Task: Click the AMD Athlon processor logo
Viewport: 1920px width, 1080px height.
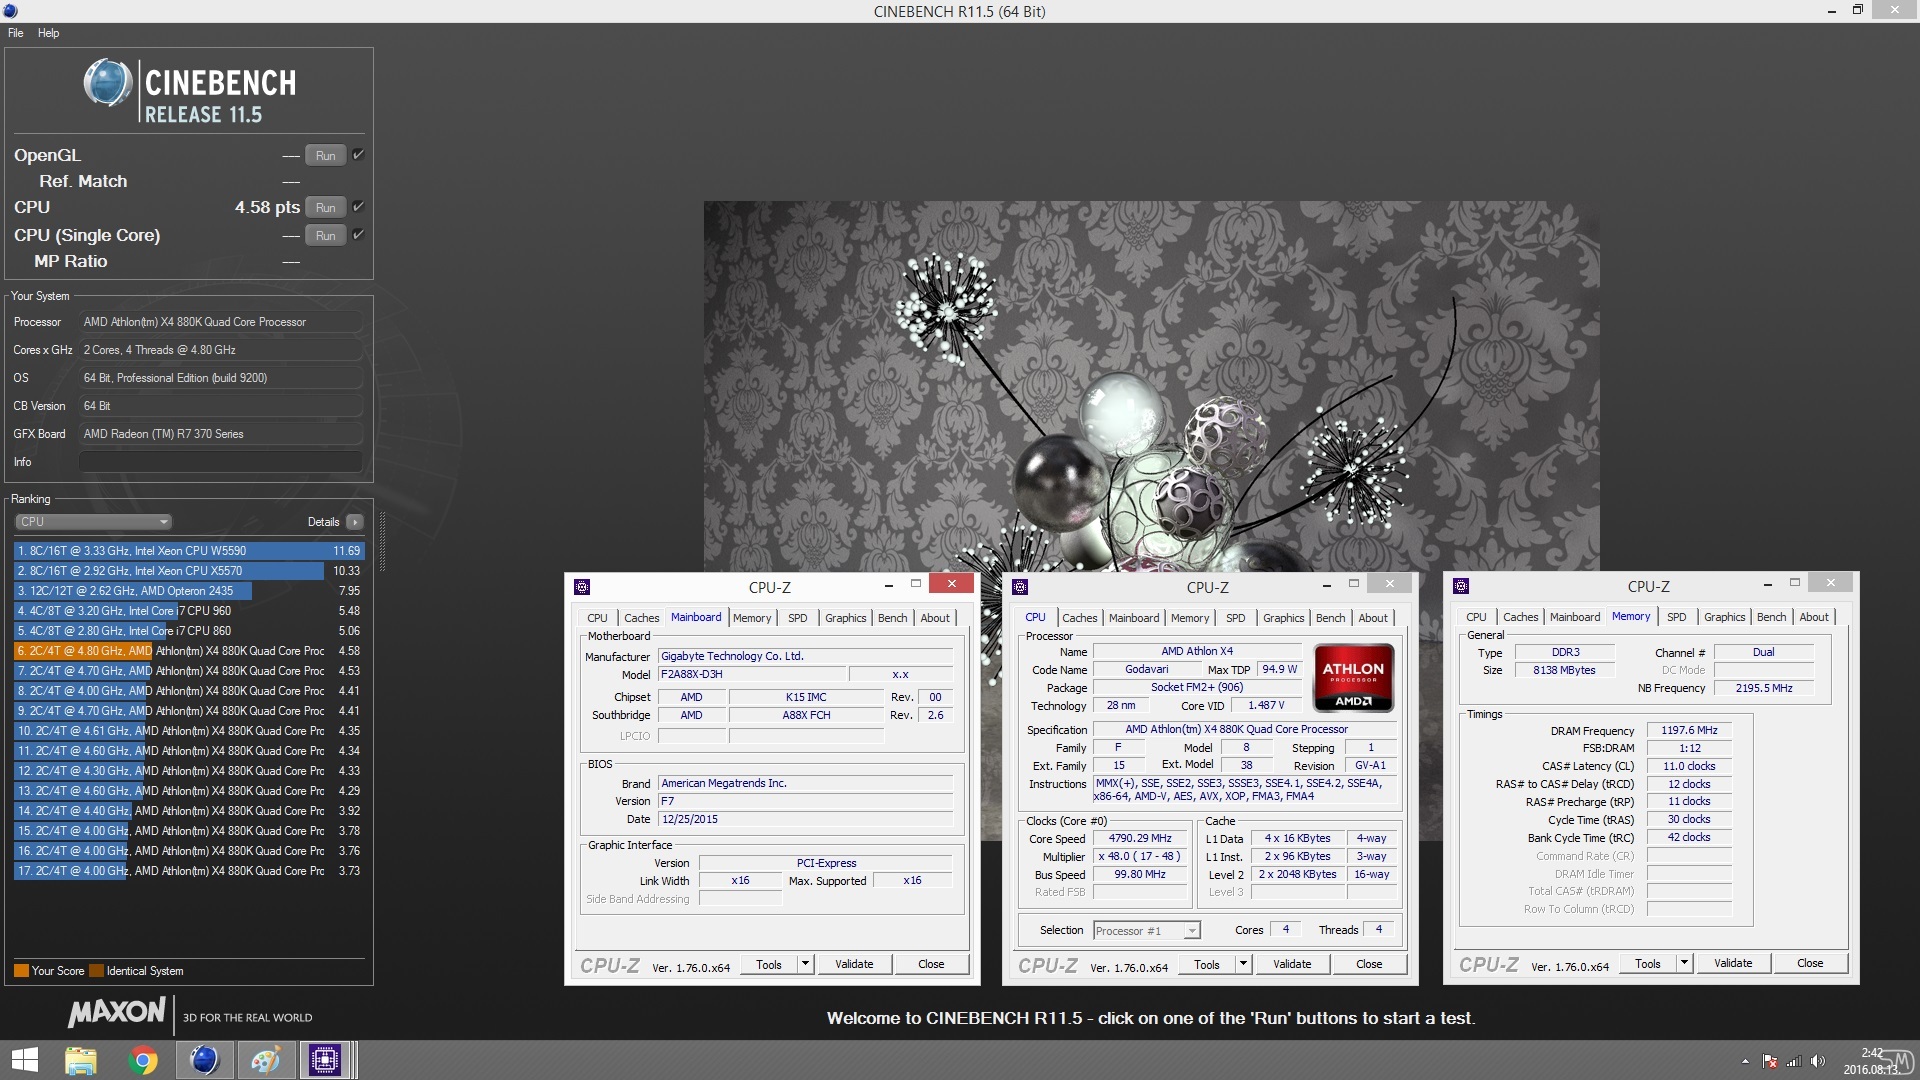Action: tap(1353, 678)
